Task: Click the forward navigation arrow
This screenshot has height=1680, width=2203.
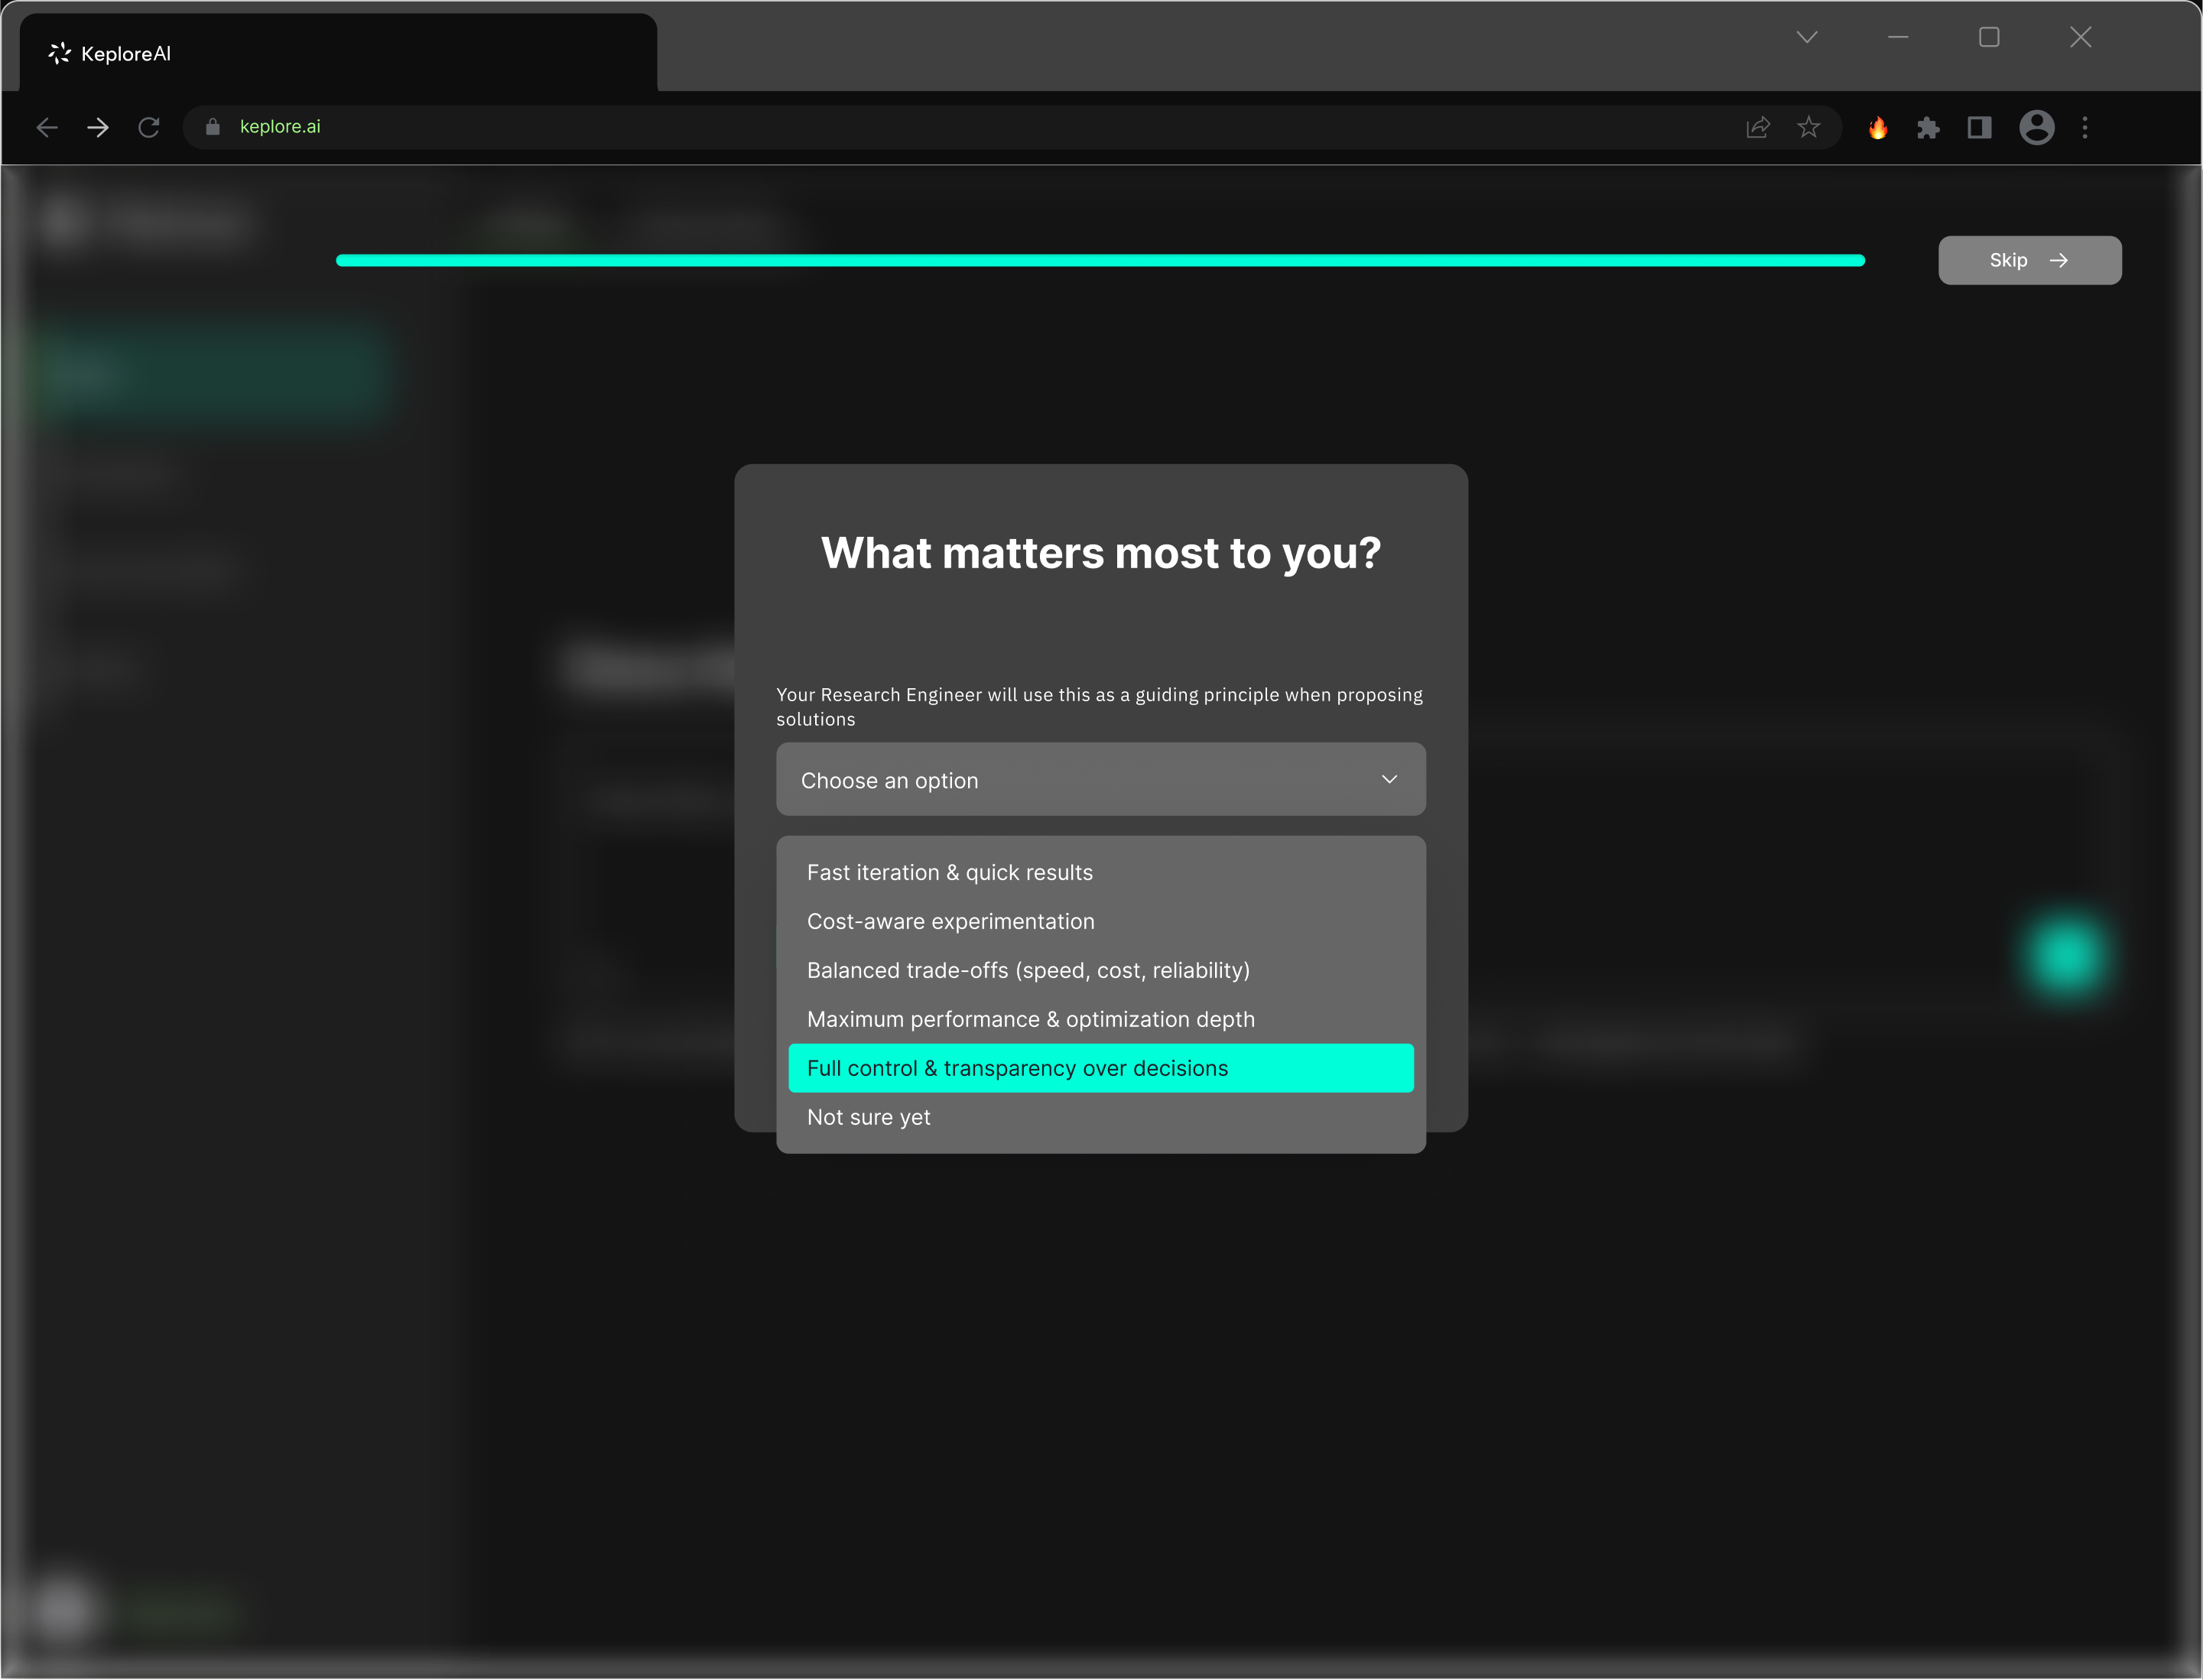Action: [97, 127]
